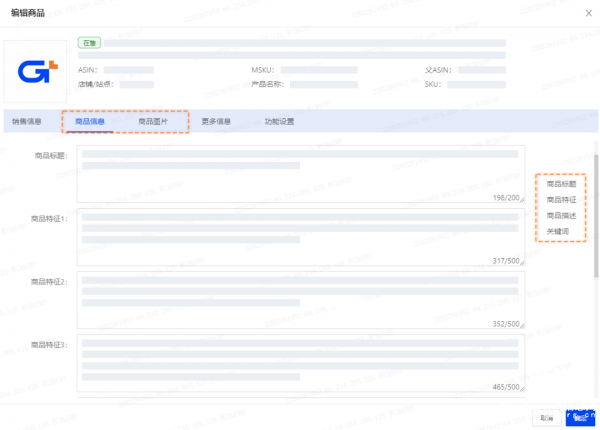Screen dimensions: 600x430
Task: Jump to 商品标题 via anchor link
Action: [x=561, y=184]
